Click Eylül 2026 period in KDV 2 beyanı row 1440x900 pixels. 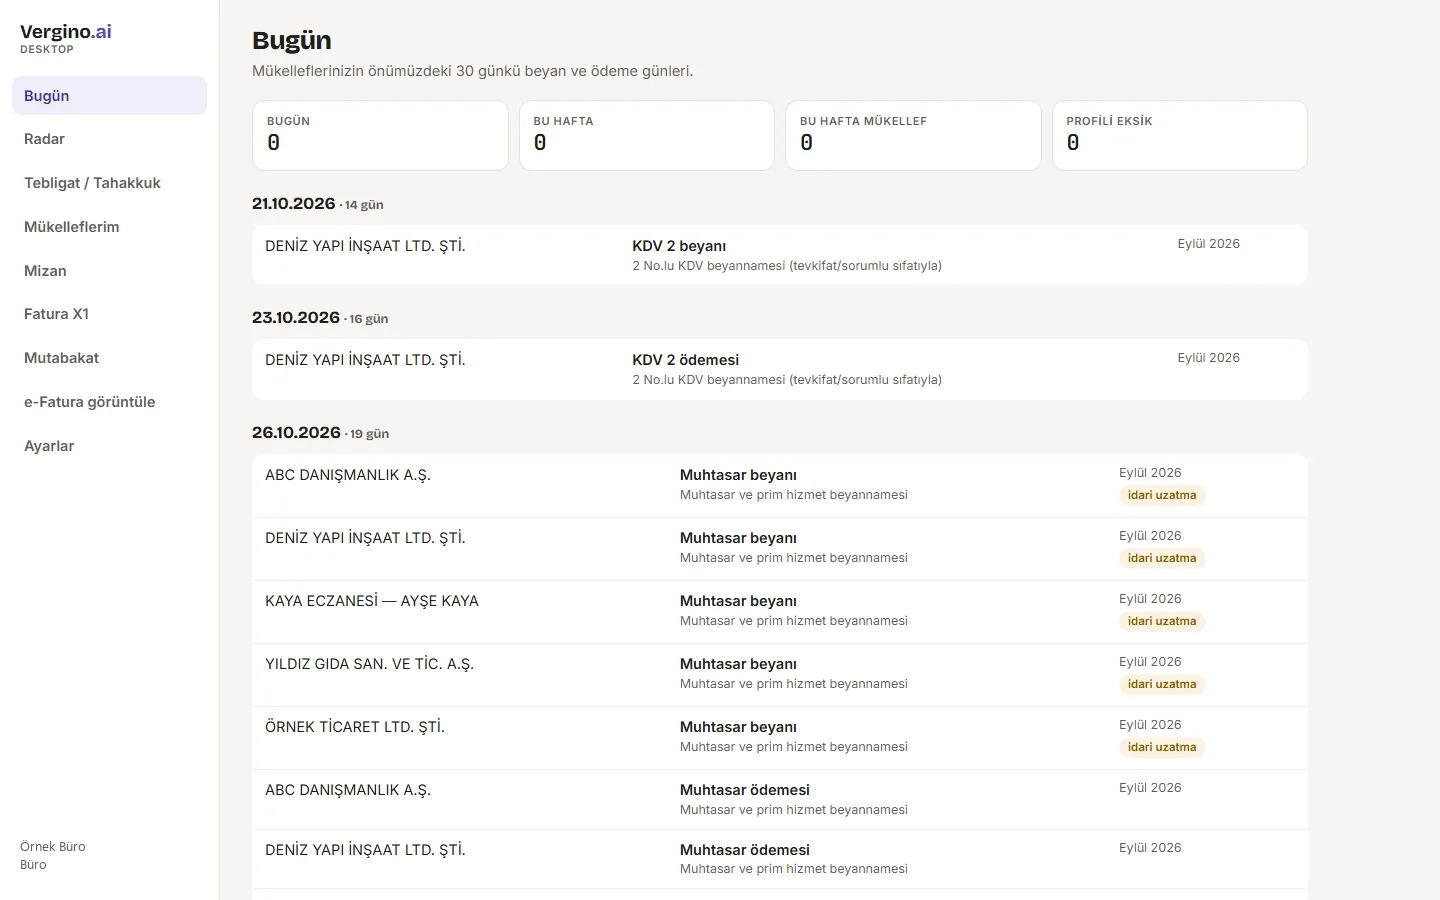(x=1208, y=244)
